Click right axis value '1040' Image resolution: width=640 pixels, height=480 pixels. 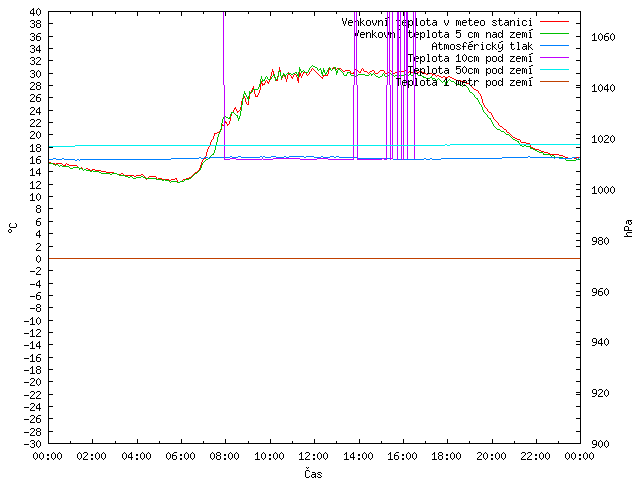603,88
